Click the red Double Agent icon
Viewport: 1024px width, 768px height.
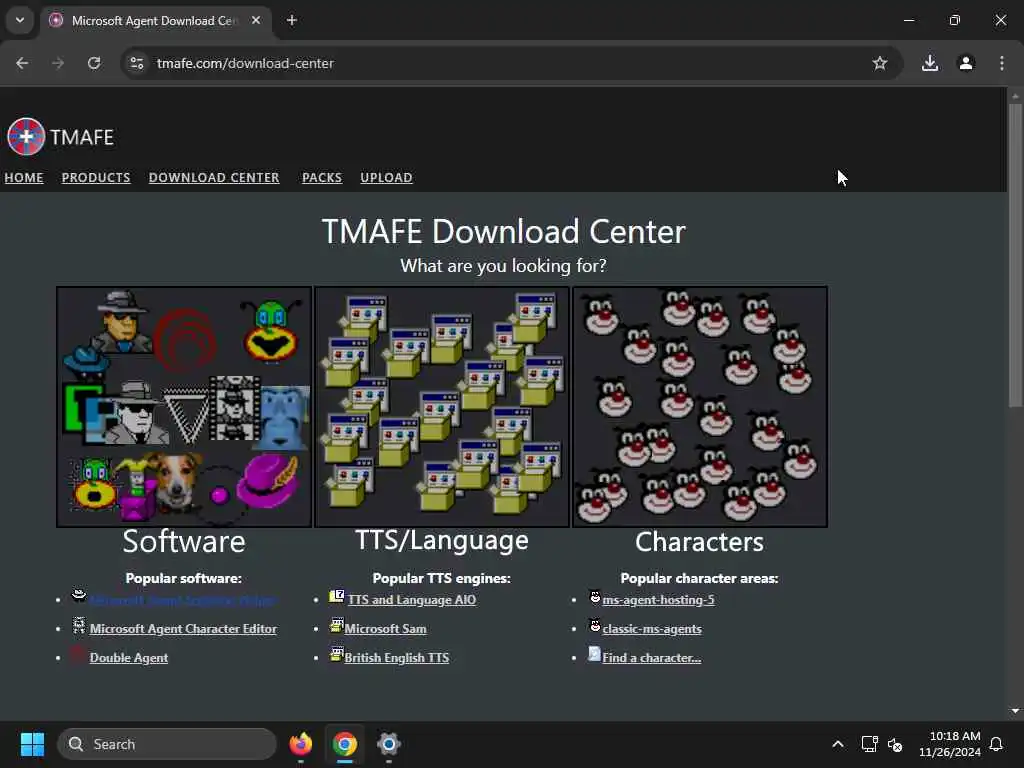78,655
